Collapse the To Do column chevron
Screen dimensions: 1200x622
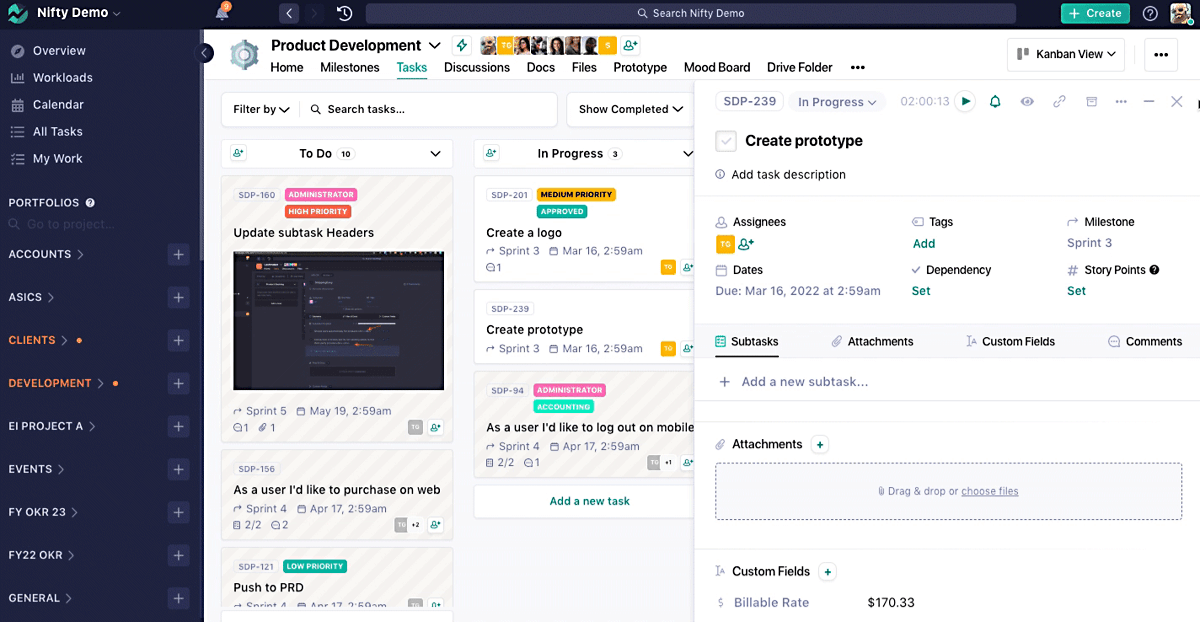(x=435, y=153)
